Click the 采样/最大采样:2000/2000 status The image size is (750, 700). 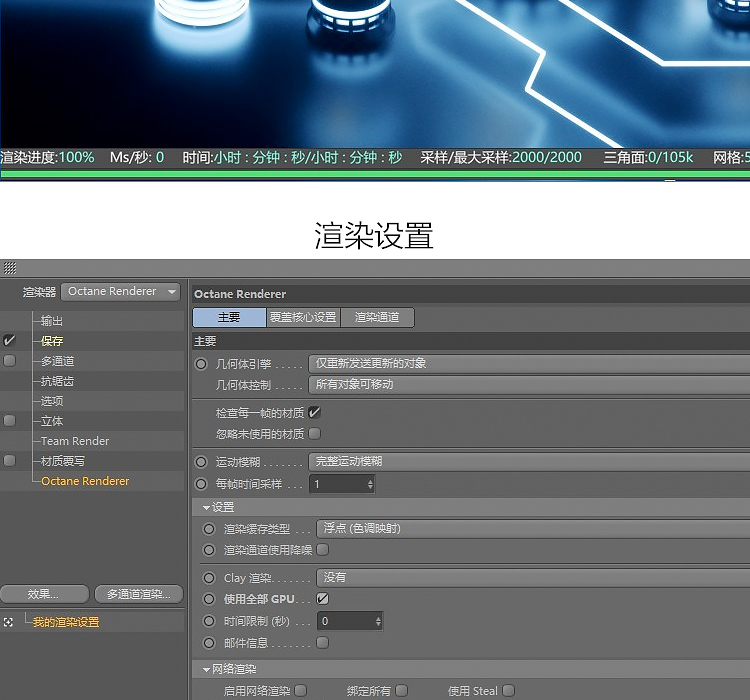coord(501,157)
